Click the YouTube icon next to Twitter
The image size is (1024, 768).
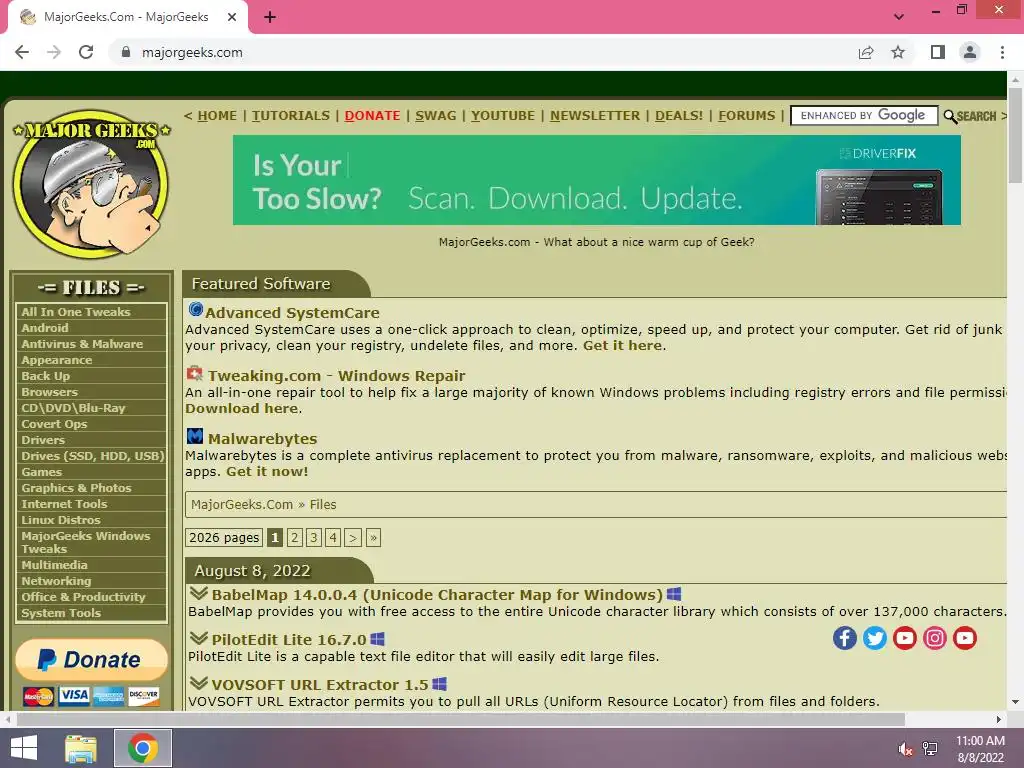click(x=904, y=638)
